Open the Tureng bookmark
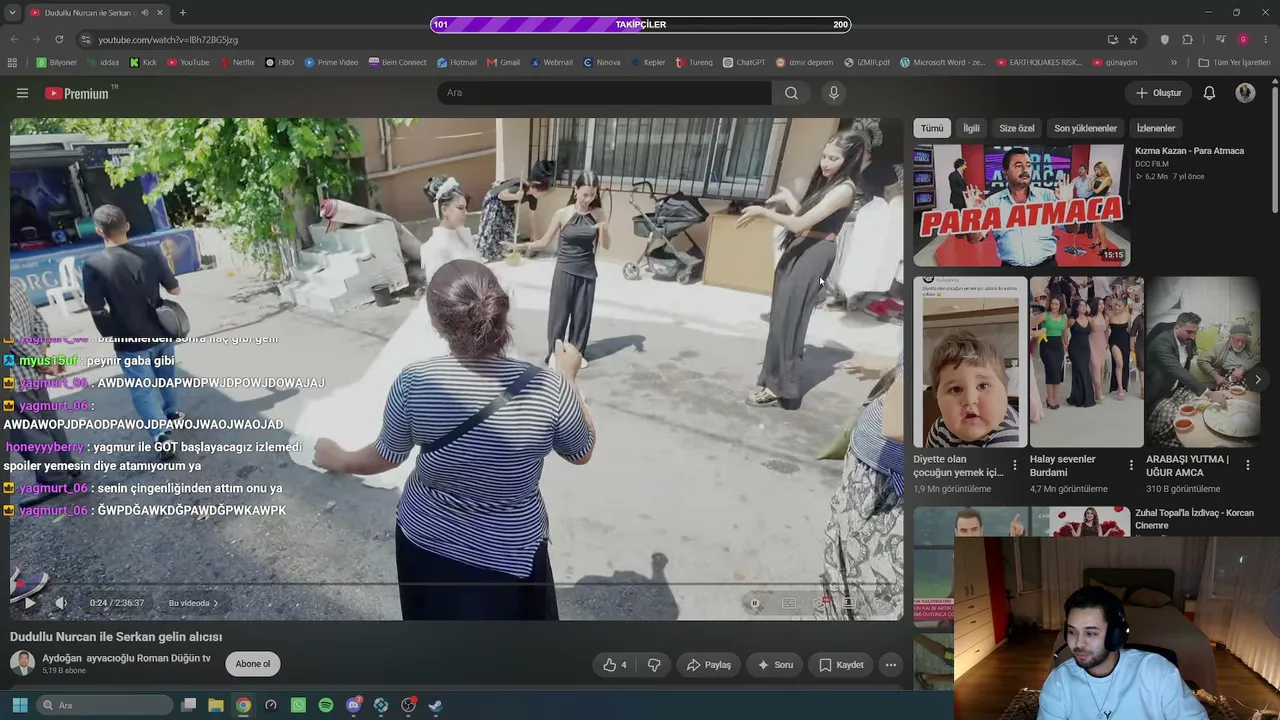Viewport: 1280px width, 720px height. click(693, 62)
